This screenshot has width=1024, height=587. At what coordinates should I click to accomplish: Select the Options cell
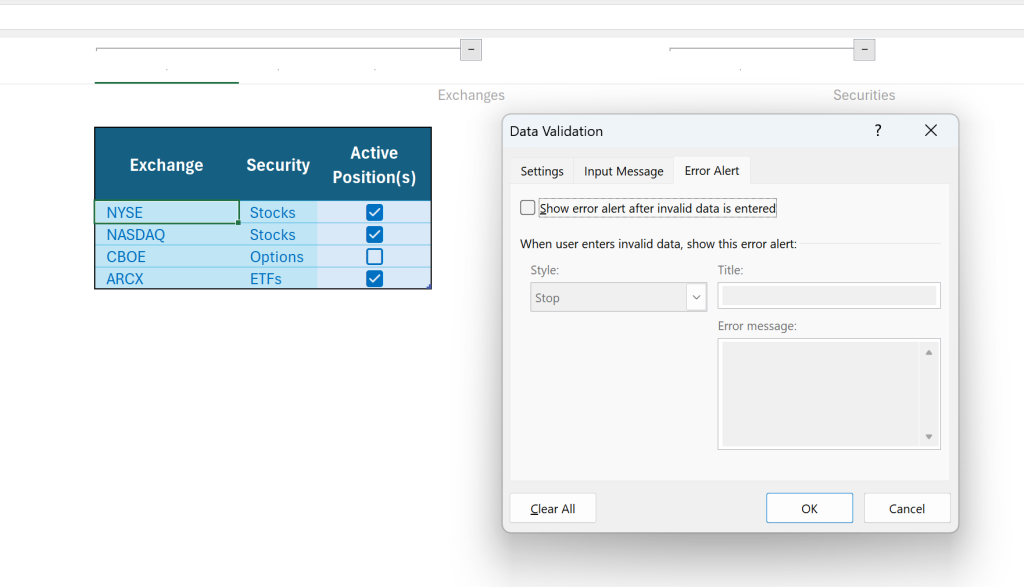[278, 257]
